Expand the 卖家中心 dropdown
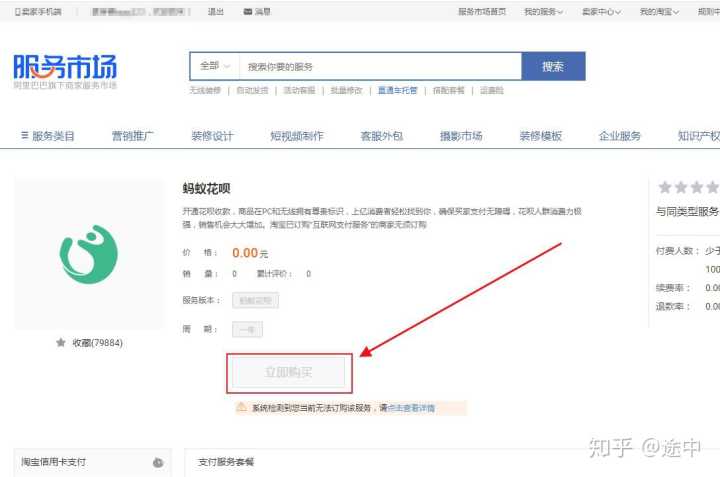Screen dimensions: 720x477 (602, 11)
